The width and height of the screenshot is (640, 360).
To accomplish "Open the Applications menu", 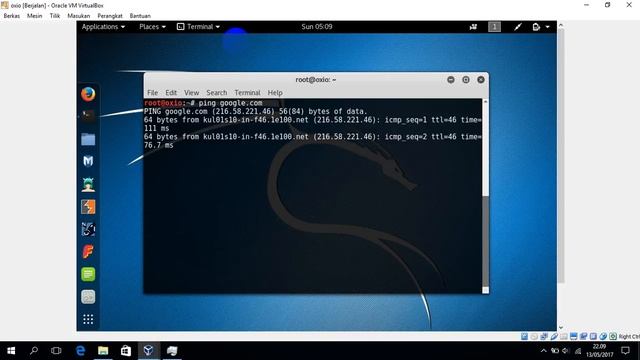I will [103, 27].
